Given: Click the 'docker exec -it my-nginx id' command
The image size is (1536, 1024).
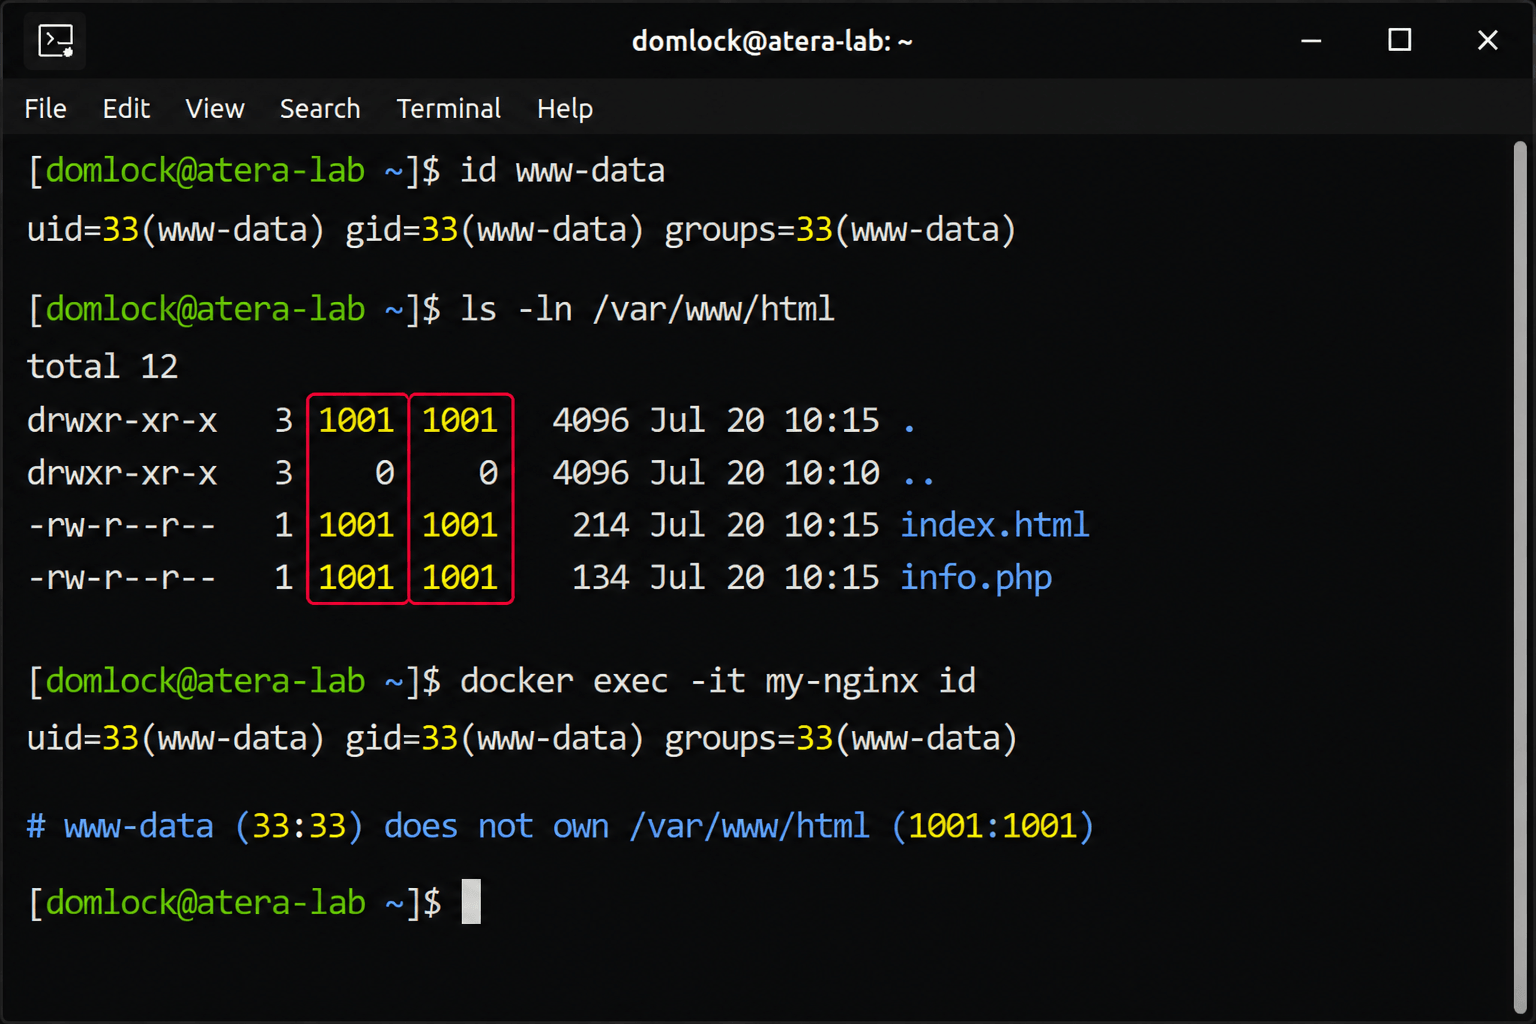Looking at the screenshot, I should (718, 681).
